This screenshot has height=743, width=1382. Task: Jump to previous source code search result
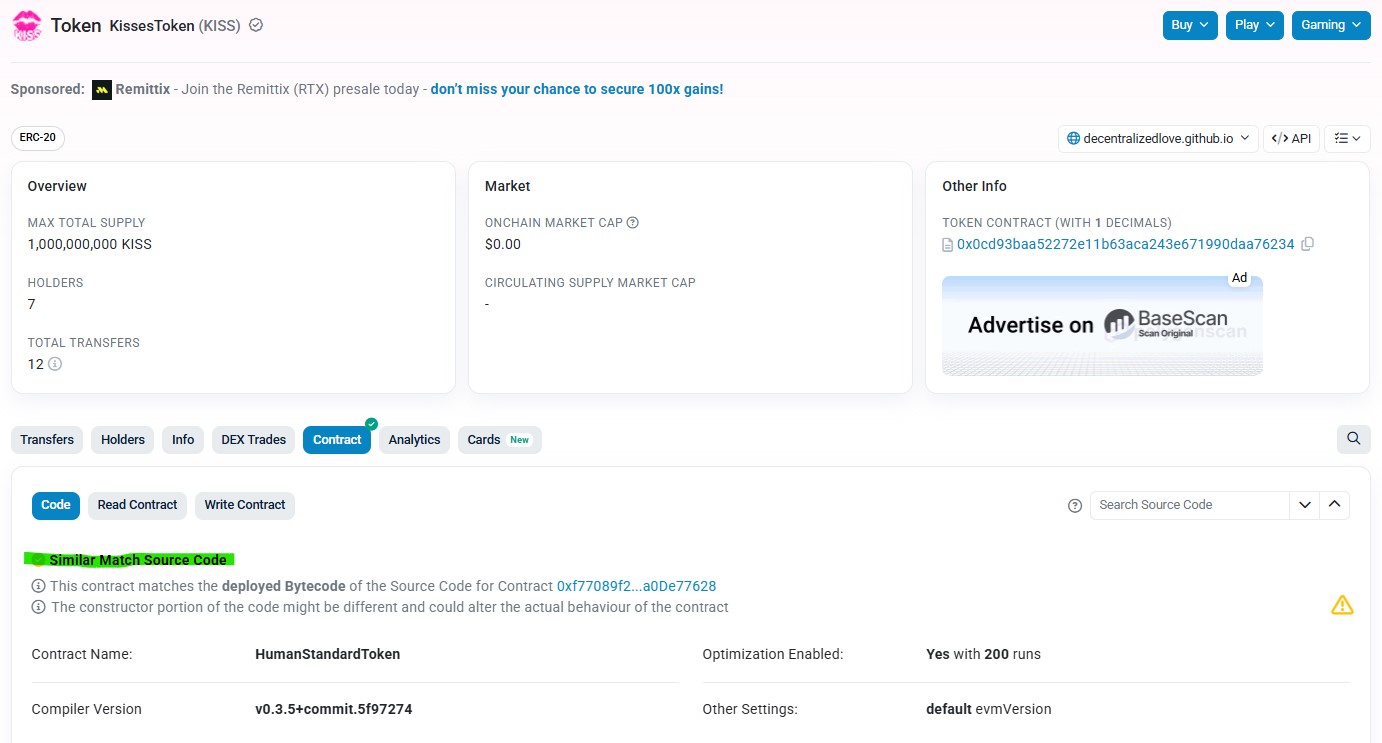pos(1335,505)
